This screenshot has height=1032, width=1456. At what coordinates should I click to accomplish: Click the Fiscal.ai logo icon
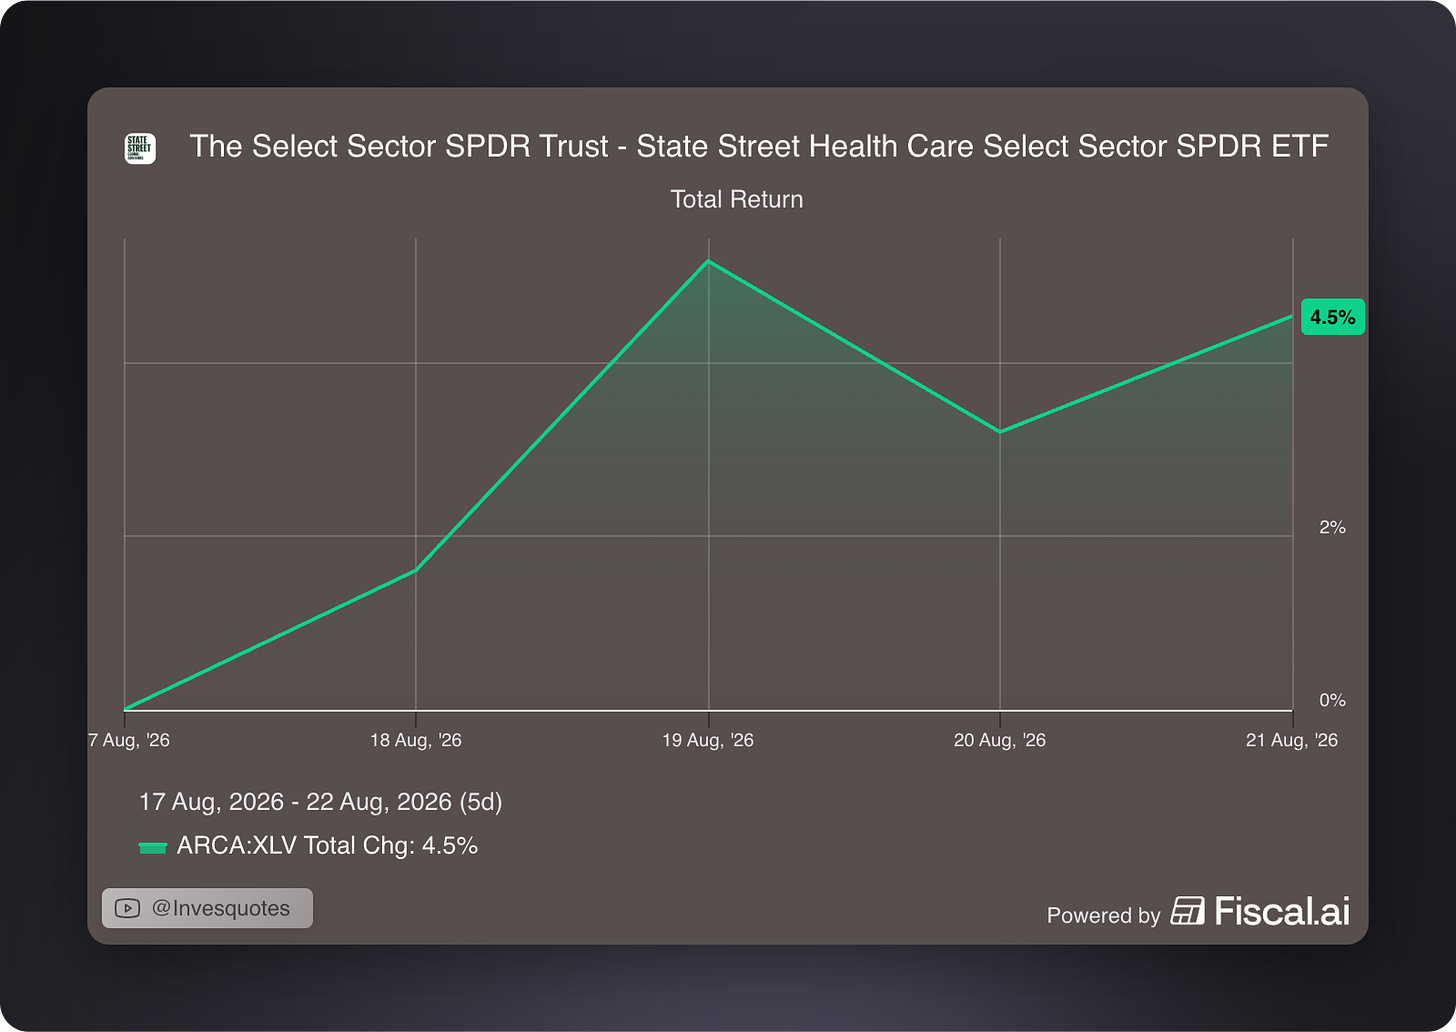click(x=1187, y=911)
